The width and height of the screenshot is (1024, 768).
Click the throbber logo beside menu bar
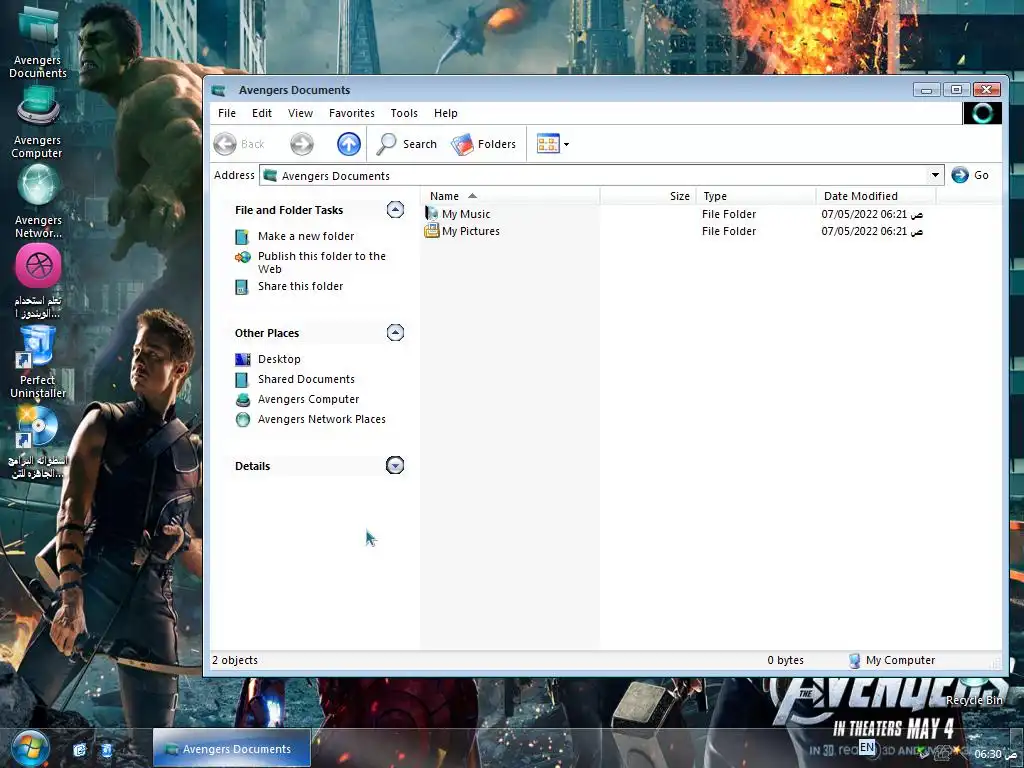(982, 113)
